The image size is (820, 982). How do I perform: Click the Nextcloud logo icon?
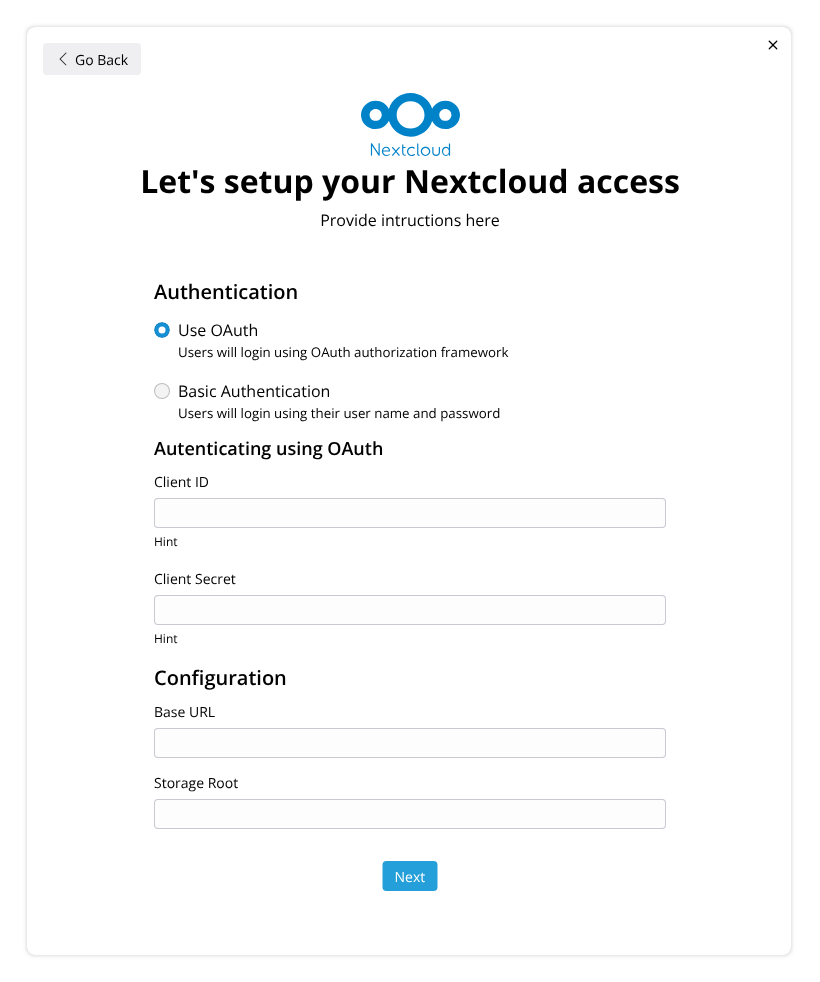410,115
